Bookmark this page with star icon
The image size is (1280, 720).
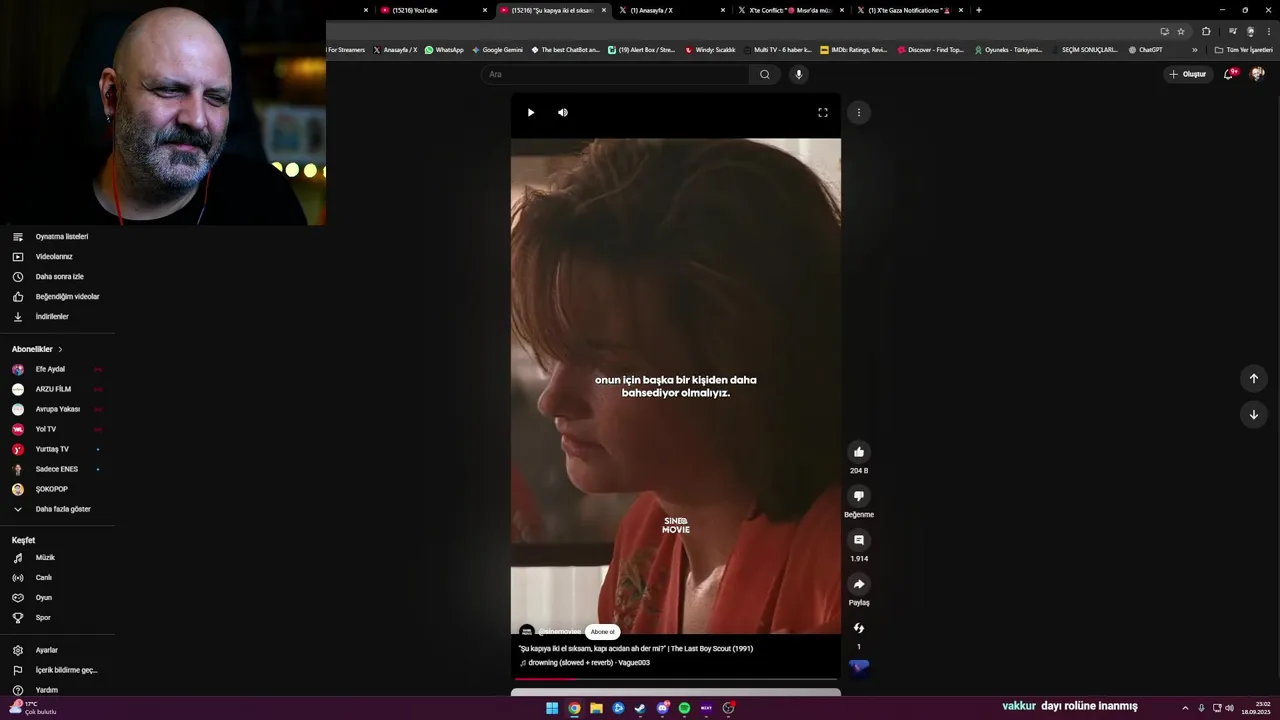(1181, 31)
